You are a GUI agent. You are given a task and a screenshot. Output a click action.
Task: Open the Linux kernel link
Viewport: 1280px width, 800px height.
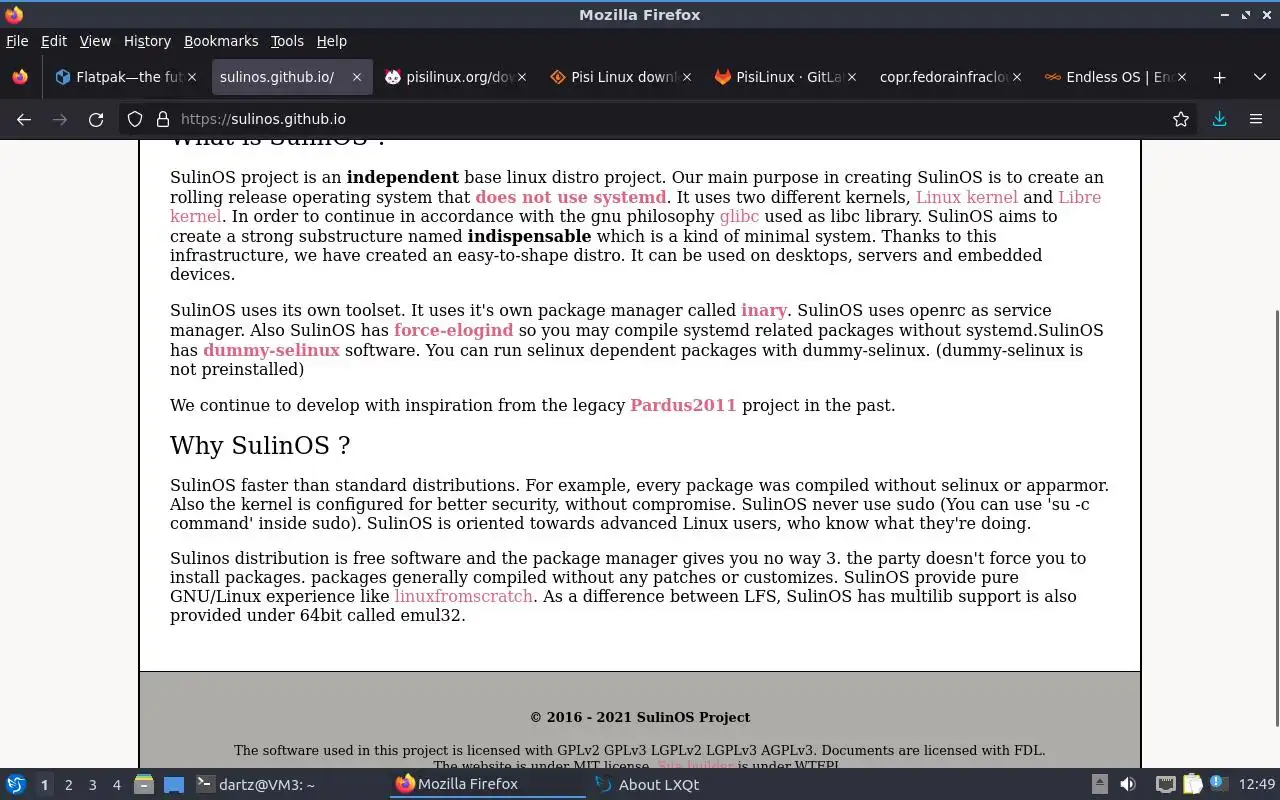(966, 197)
